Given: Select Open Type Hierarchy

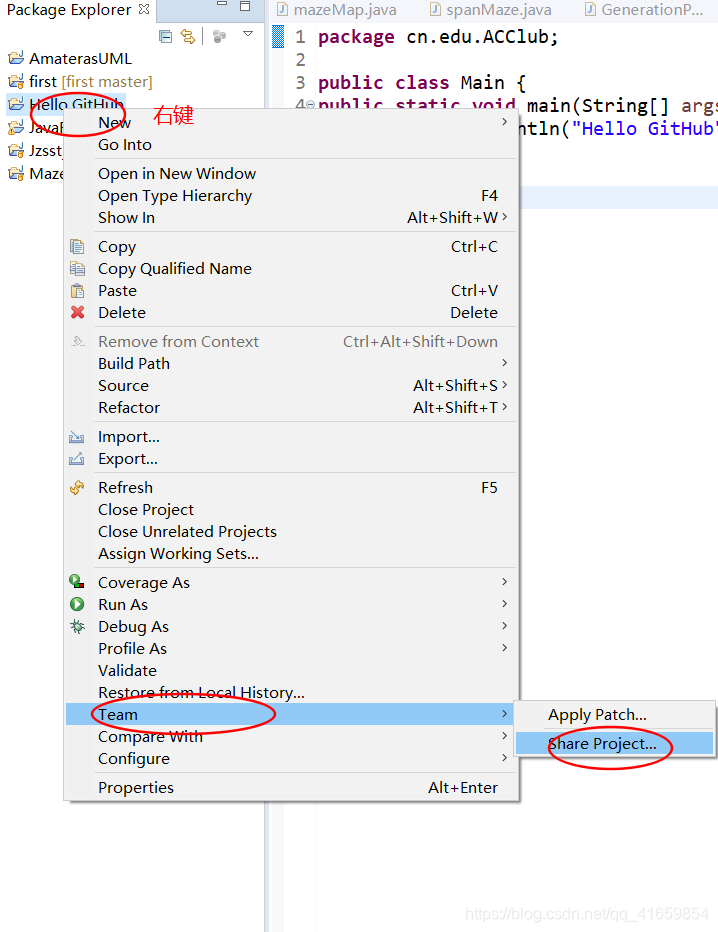Looking at the screenshot, I should click(292, 196).
